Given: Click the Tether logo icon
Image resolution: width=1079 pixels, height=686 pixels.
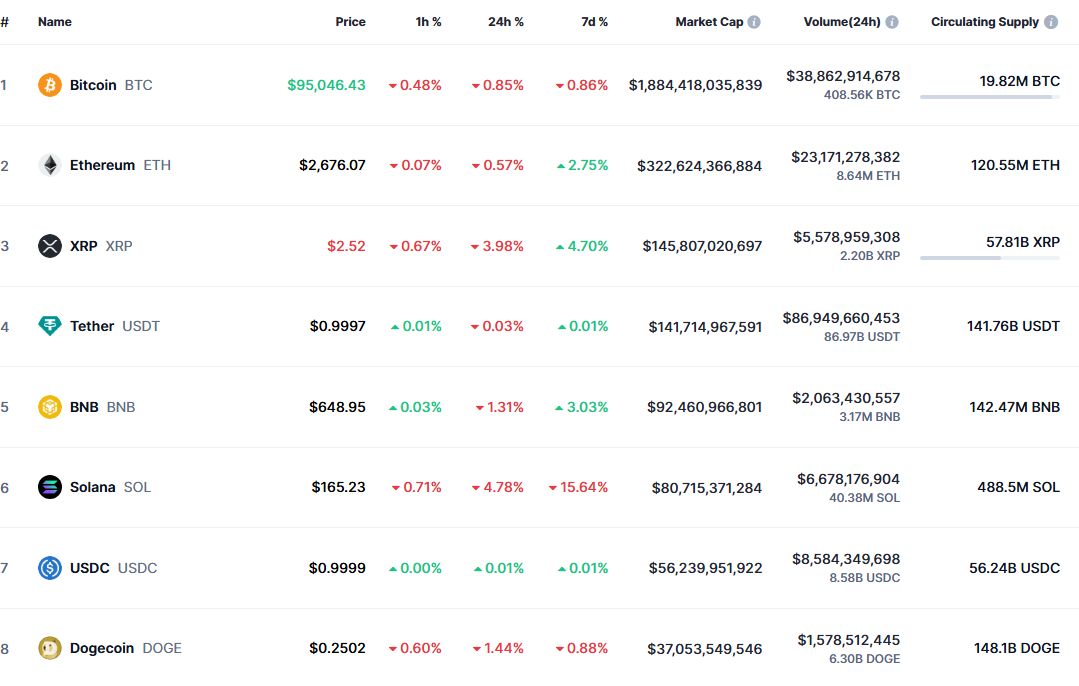Looking at the screenshot, I should pos(50,326).
